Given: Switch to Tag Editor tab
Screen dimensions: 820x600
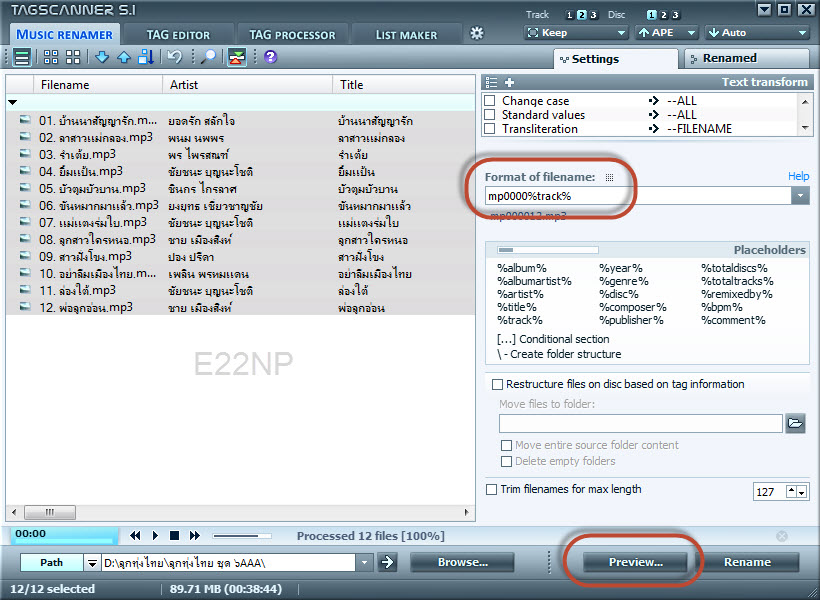Looking at the screenshot, I should [x=178, y=35].
